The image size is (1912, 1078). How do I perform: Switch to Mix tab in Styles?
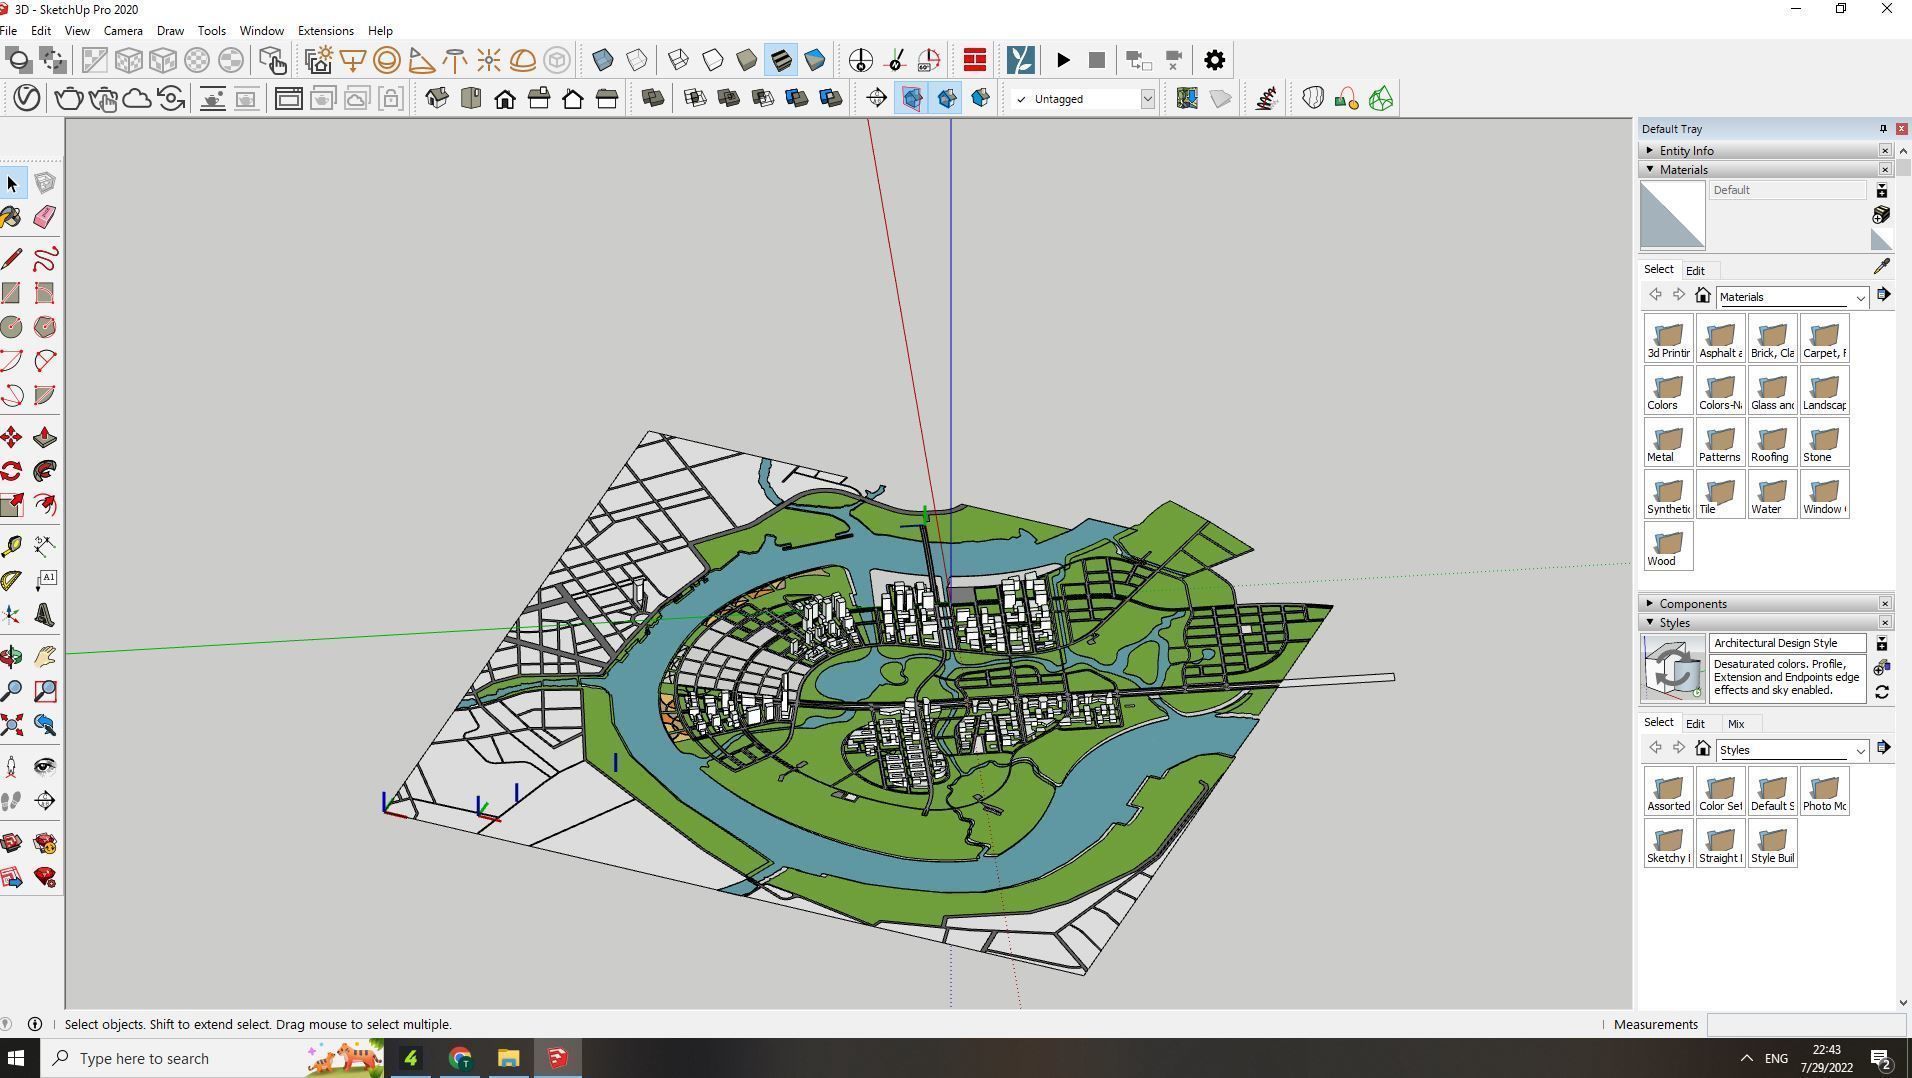click(x=1735, y=724)
